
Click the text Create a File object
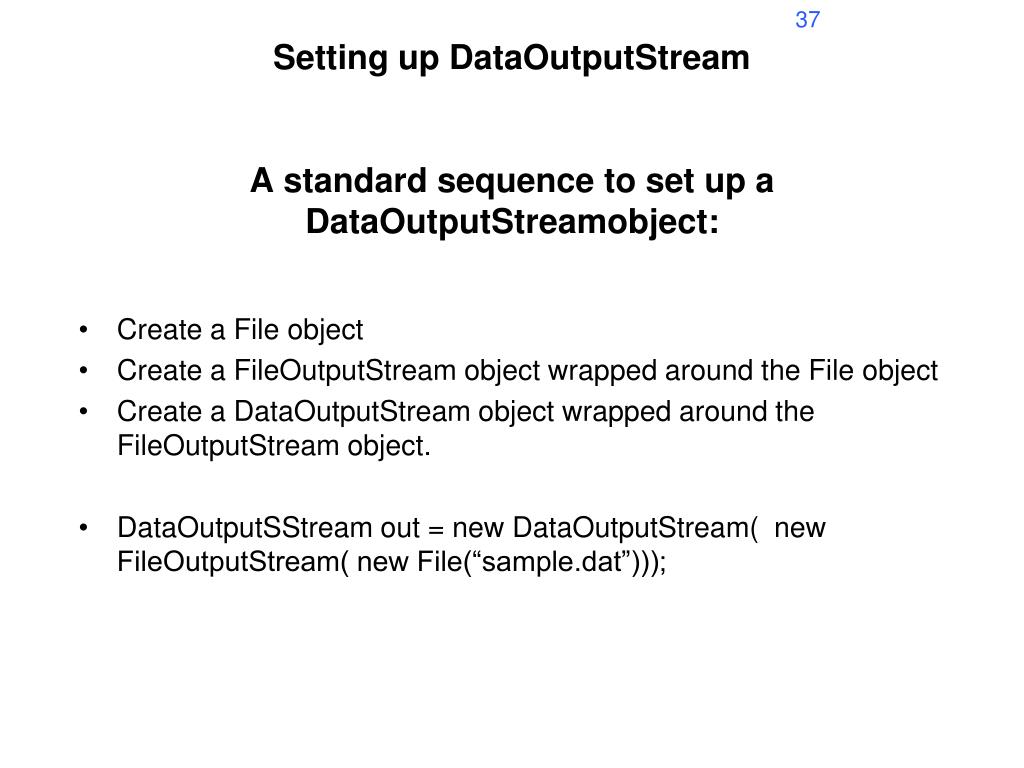pyautogui.click(x=240, y=330)
